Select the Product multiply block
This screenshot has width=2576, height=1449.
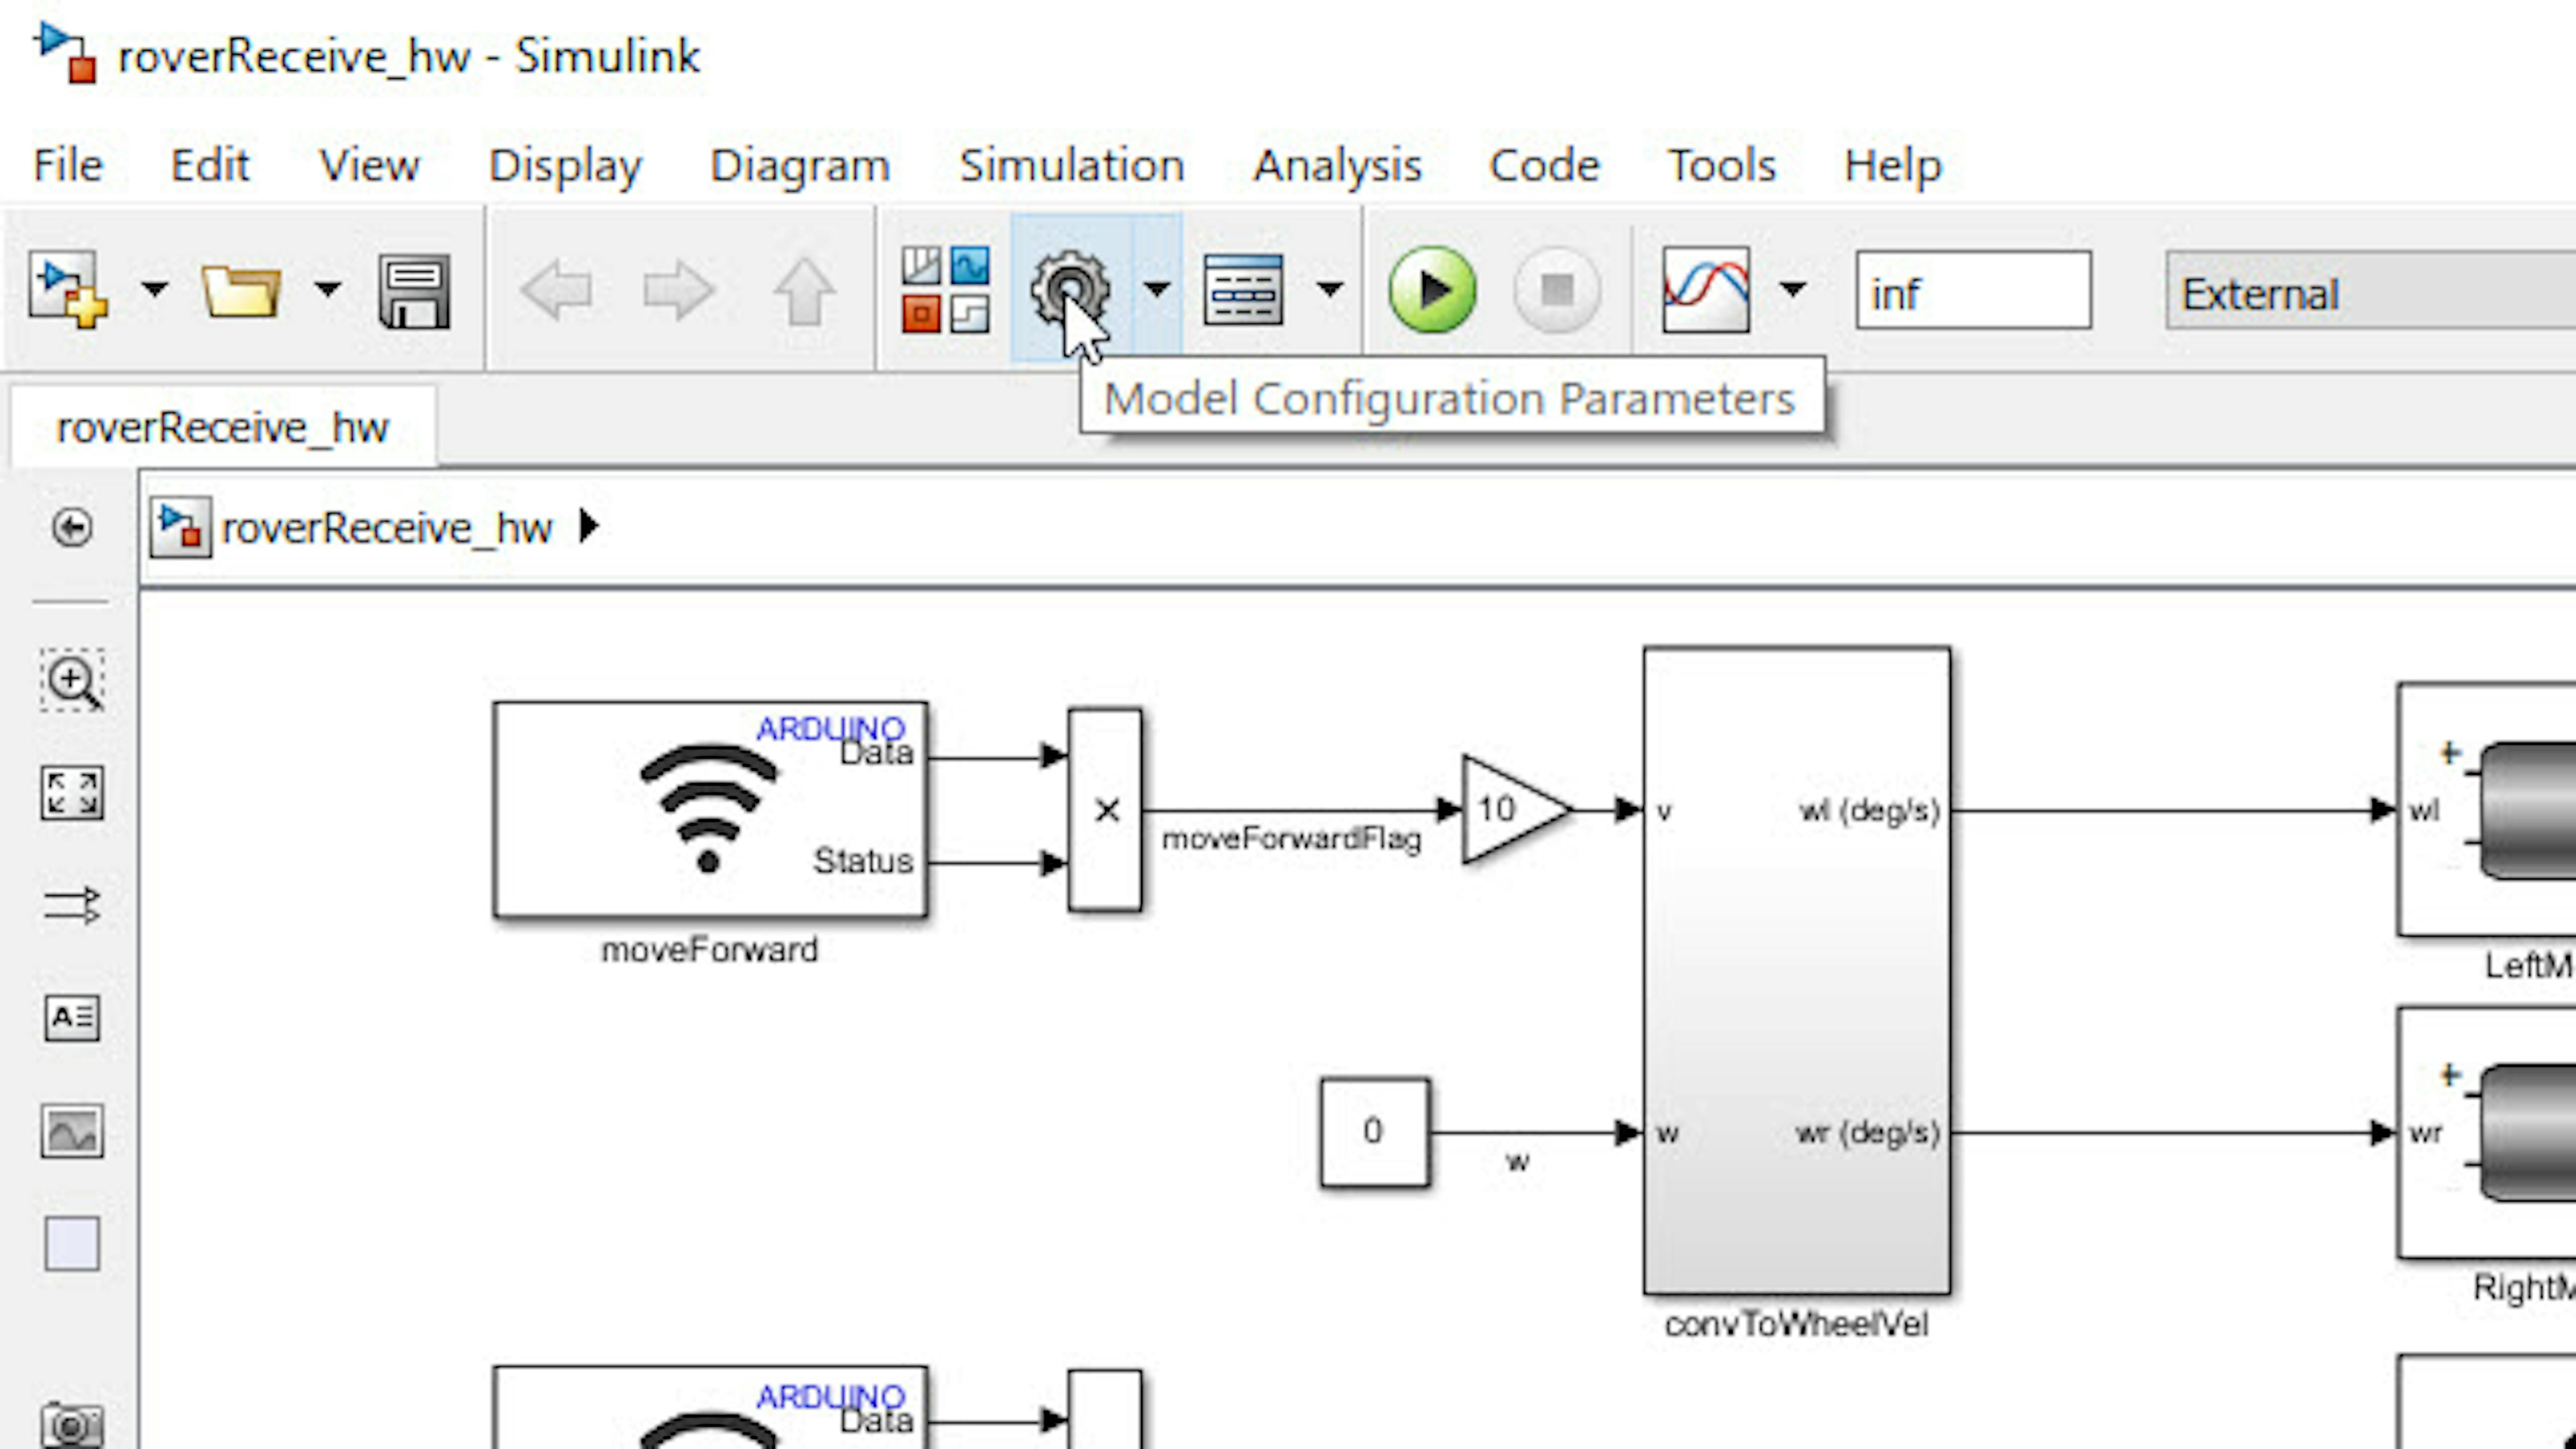point(1105,810)
